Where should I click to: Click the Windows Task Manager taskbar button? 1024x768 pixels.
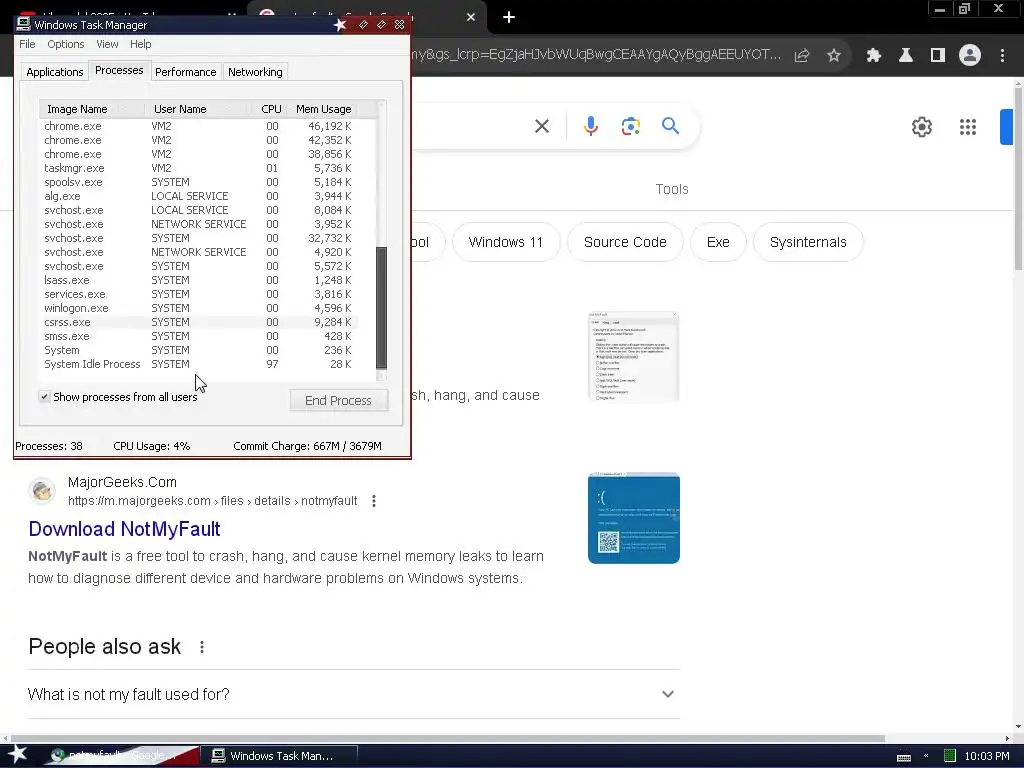coord(279,756)
